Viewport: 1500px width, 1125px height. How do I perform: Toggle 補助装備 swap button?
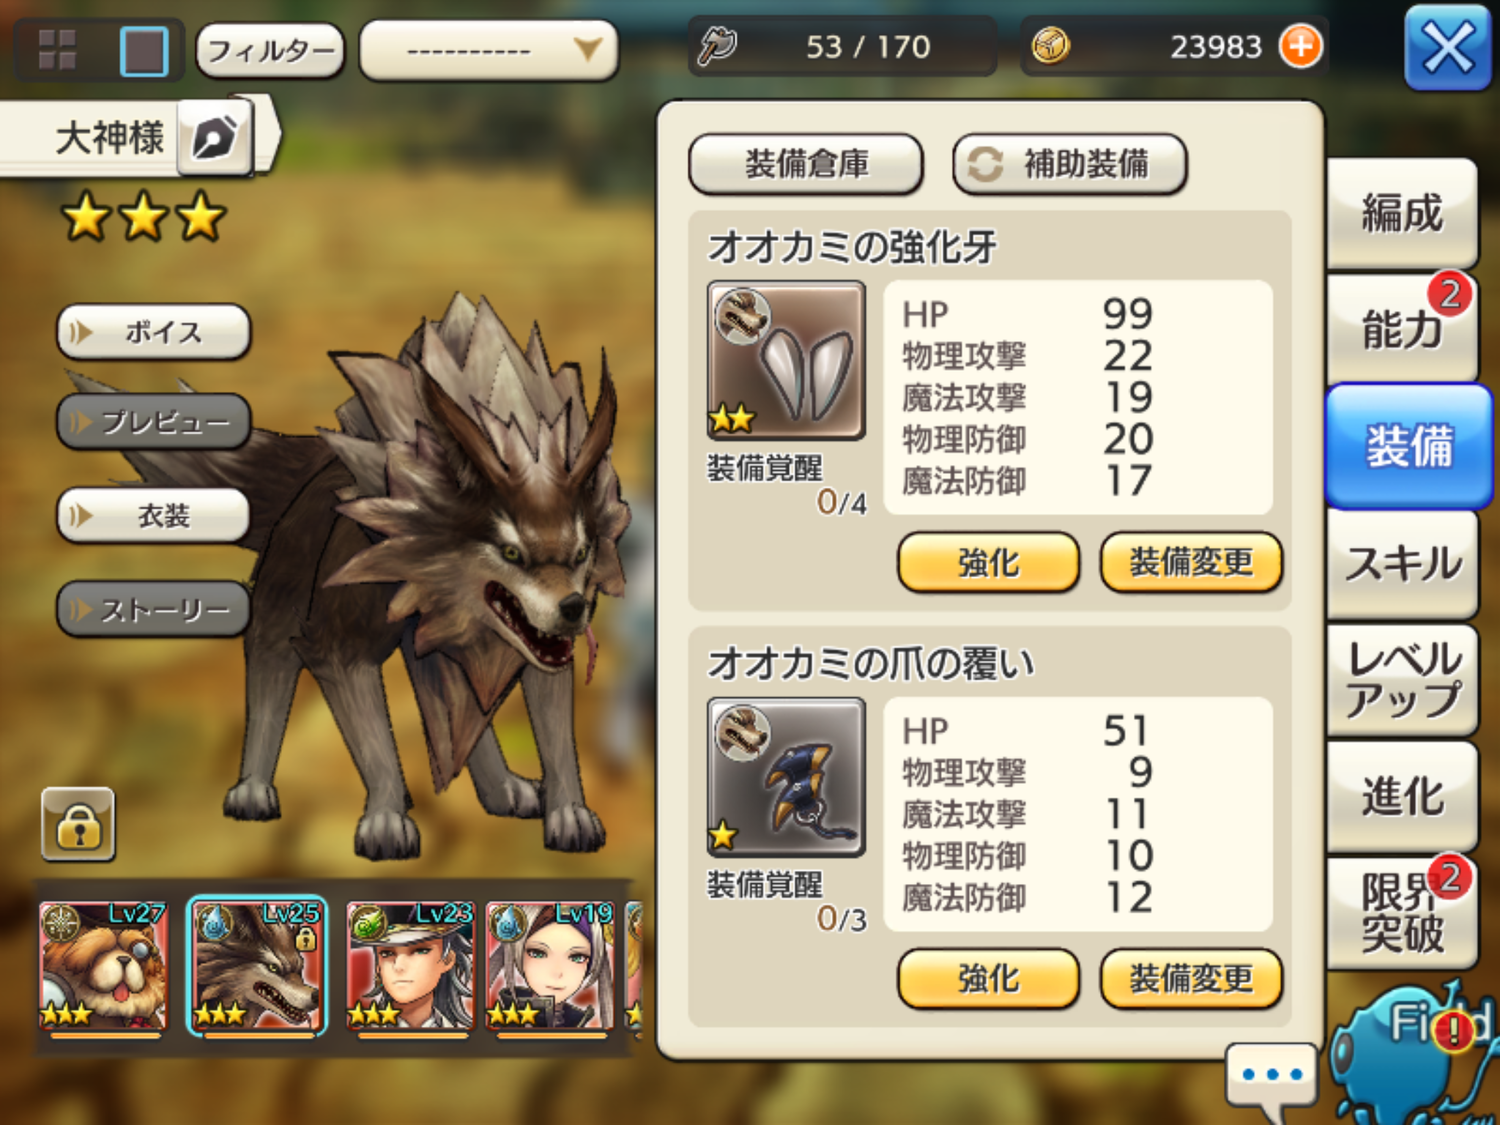coord(1070,164)
